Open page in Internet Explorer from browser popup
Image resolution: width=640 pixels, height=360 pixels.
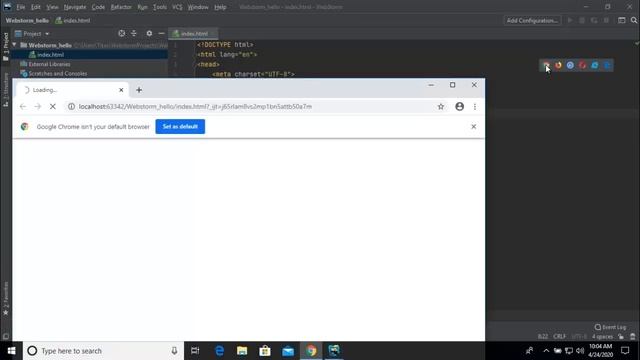point(595,65)
